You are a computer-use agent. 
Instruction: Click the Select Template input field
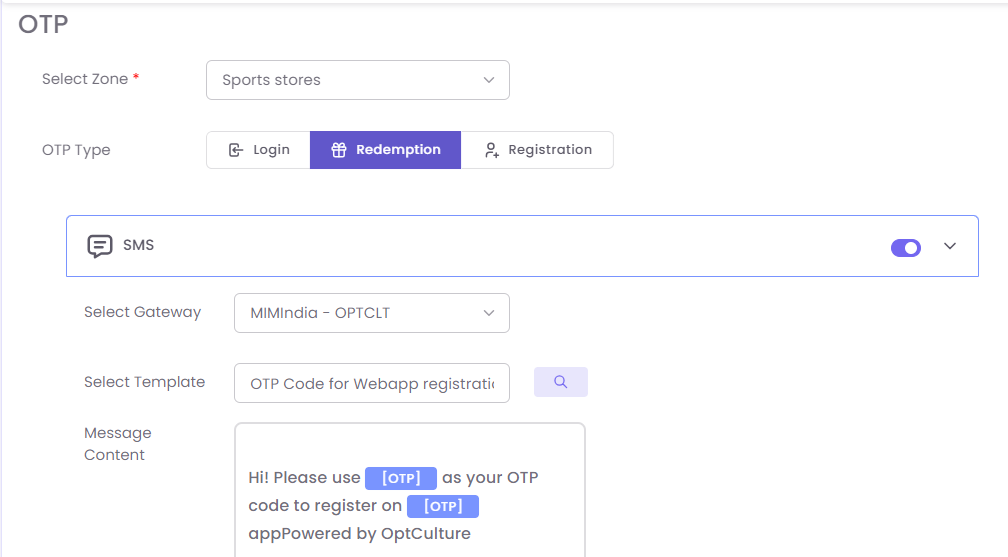[x=372, y=383]
